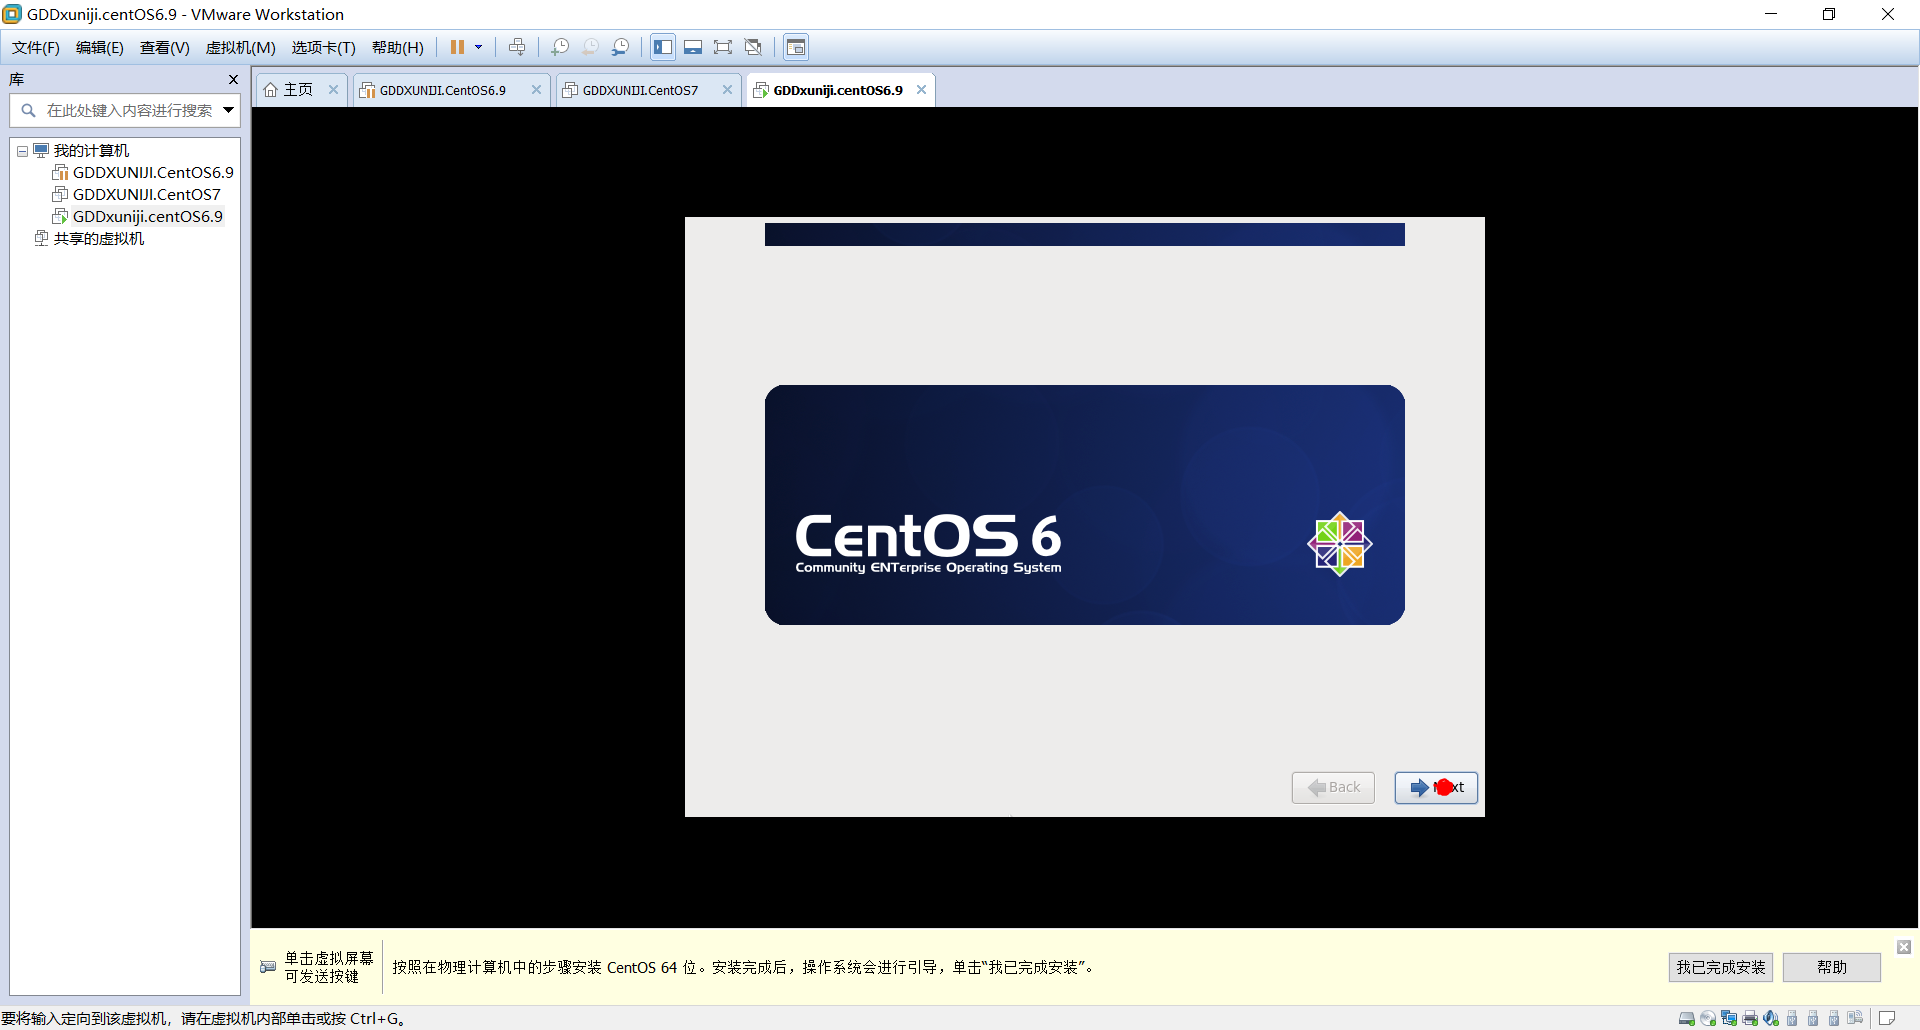The image size is (1920, 1030).
Task: Take a snapshot of this virtual machine
Action: [x=560, y=47]
